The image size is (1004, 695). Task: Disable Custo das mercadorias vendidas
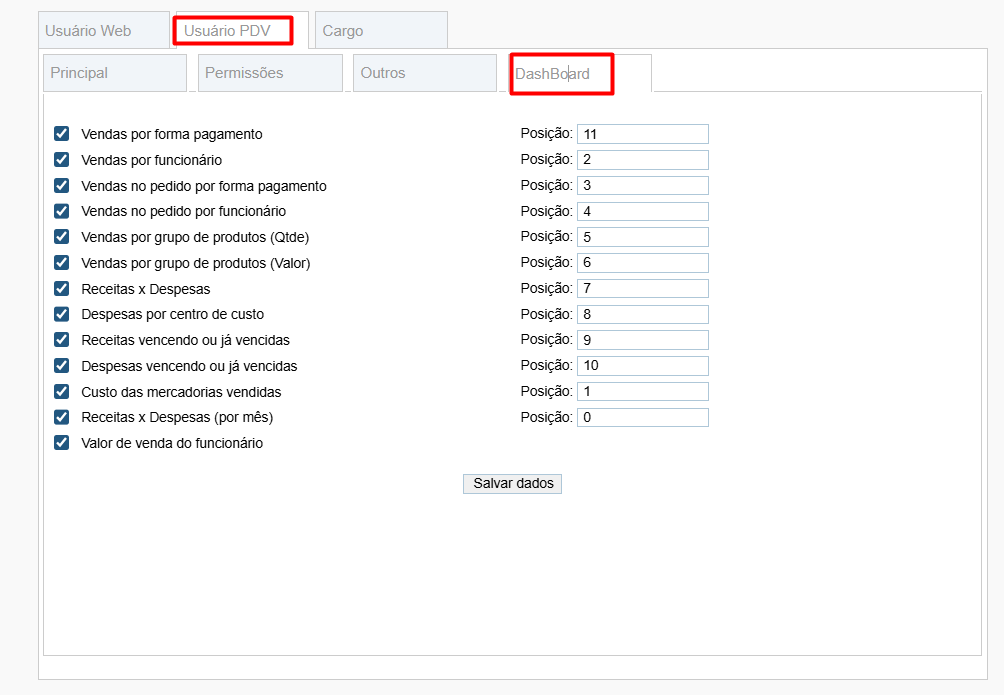point(61,391)
